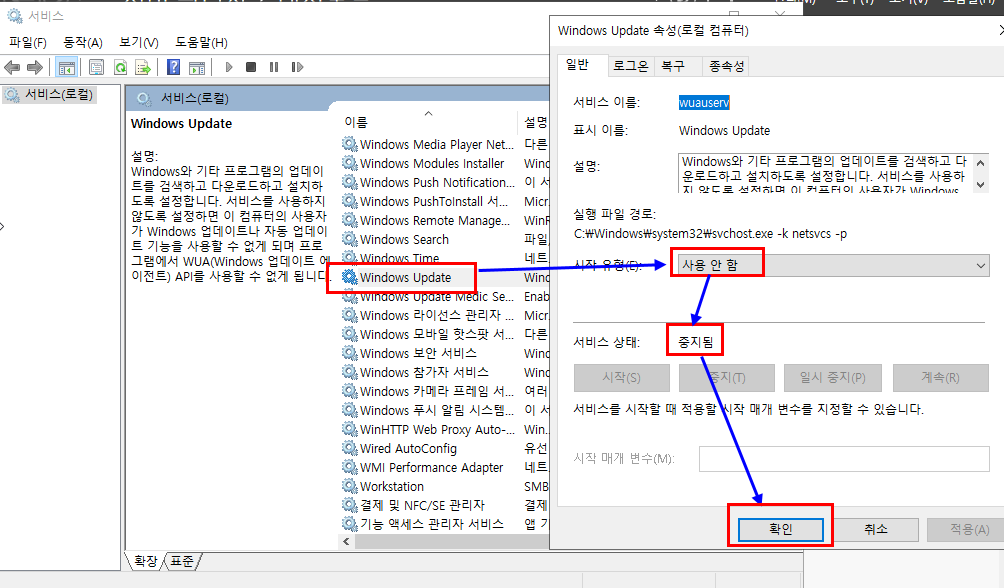Click the 계속(R) button
The width and height of the screenshot is (1004, 588).
pos(941,378)
